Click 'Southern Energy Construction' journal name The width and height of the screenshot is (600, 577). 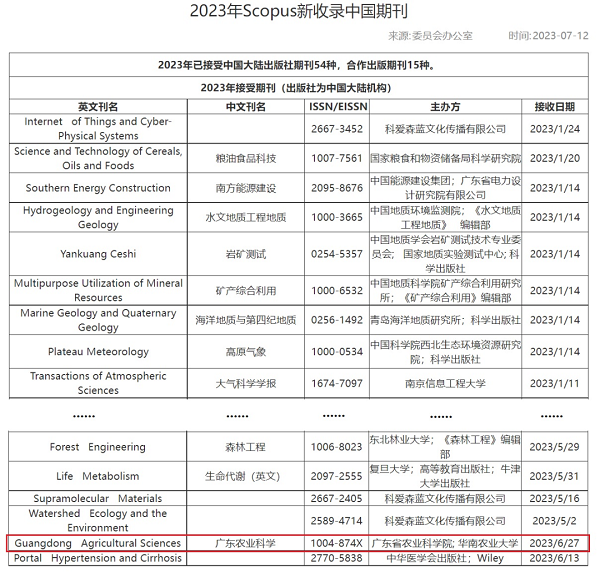[x=98, y=188]
